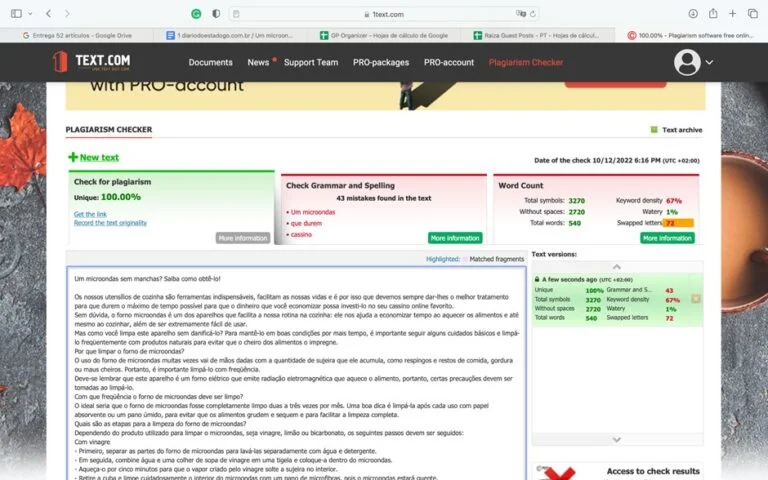The width and height of the screenshot is (768, 480).
Task: Switch to Raiza Guest Posts spreadsheet tab
Action: click(x=537, y=35)
